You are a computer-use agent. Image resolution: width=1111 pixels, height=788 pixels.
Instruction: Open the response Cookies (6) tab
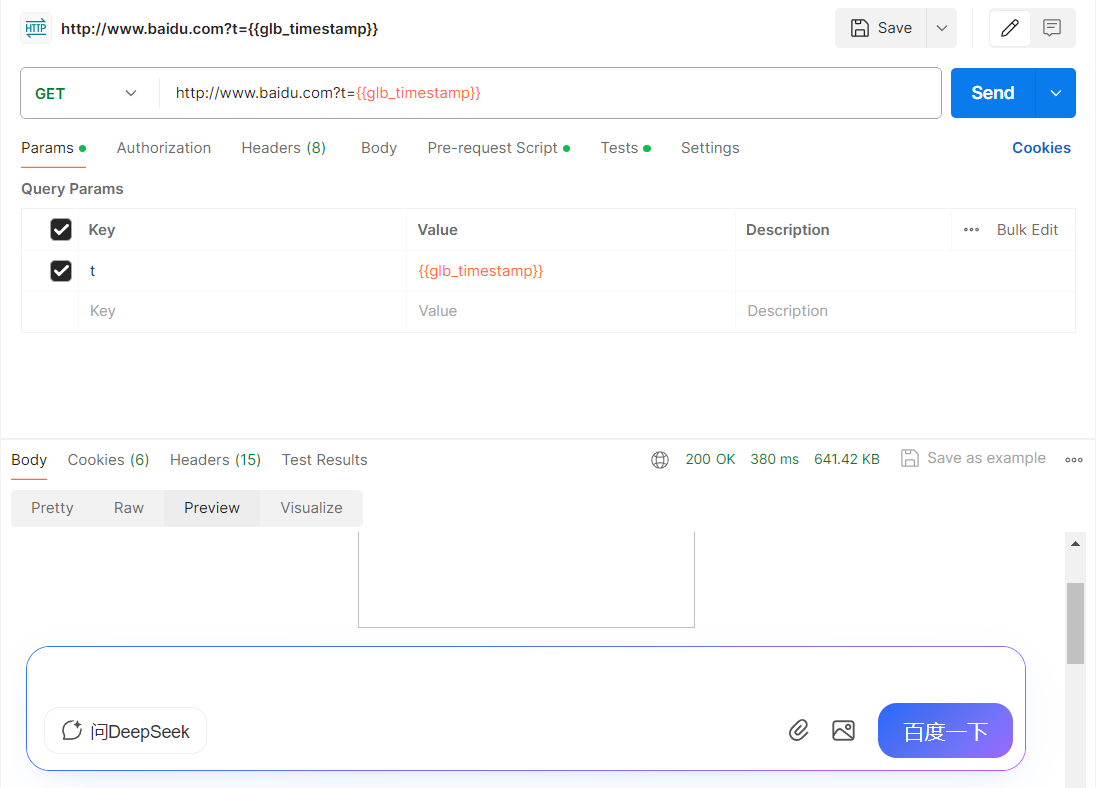108,460
